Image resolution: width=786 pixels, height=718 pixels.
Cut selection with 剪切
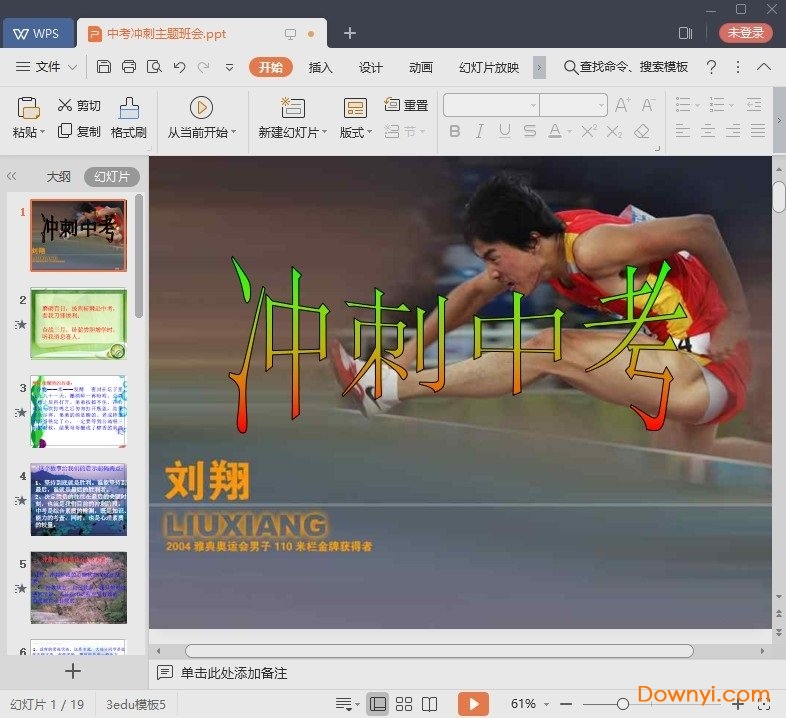point(79,105)
